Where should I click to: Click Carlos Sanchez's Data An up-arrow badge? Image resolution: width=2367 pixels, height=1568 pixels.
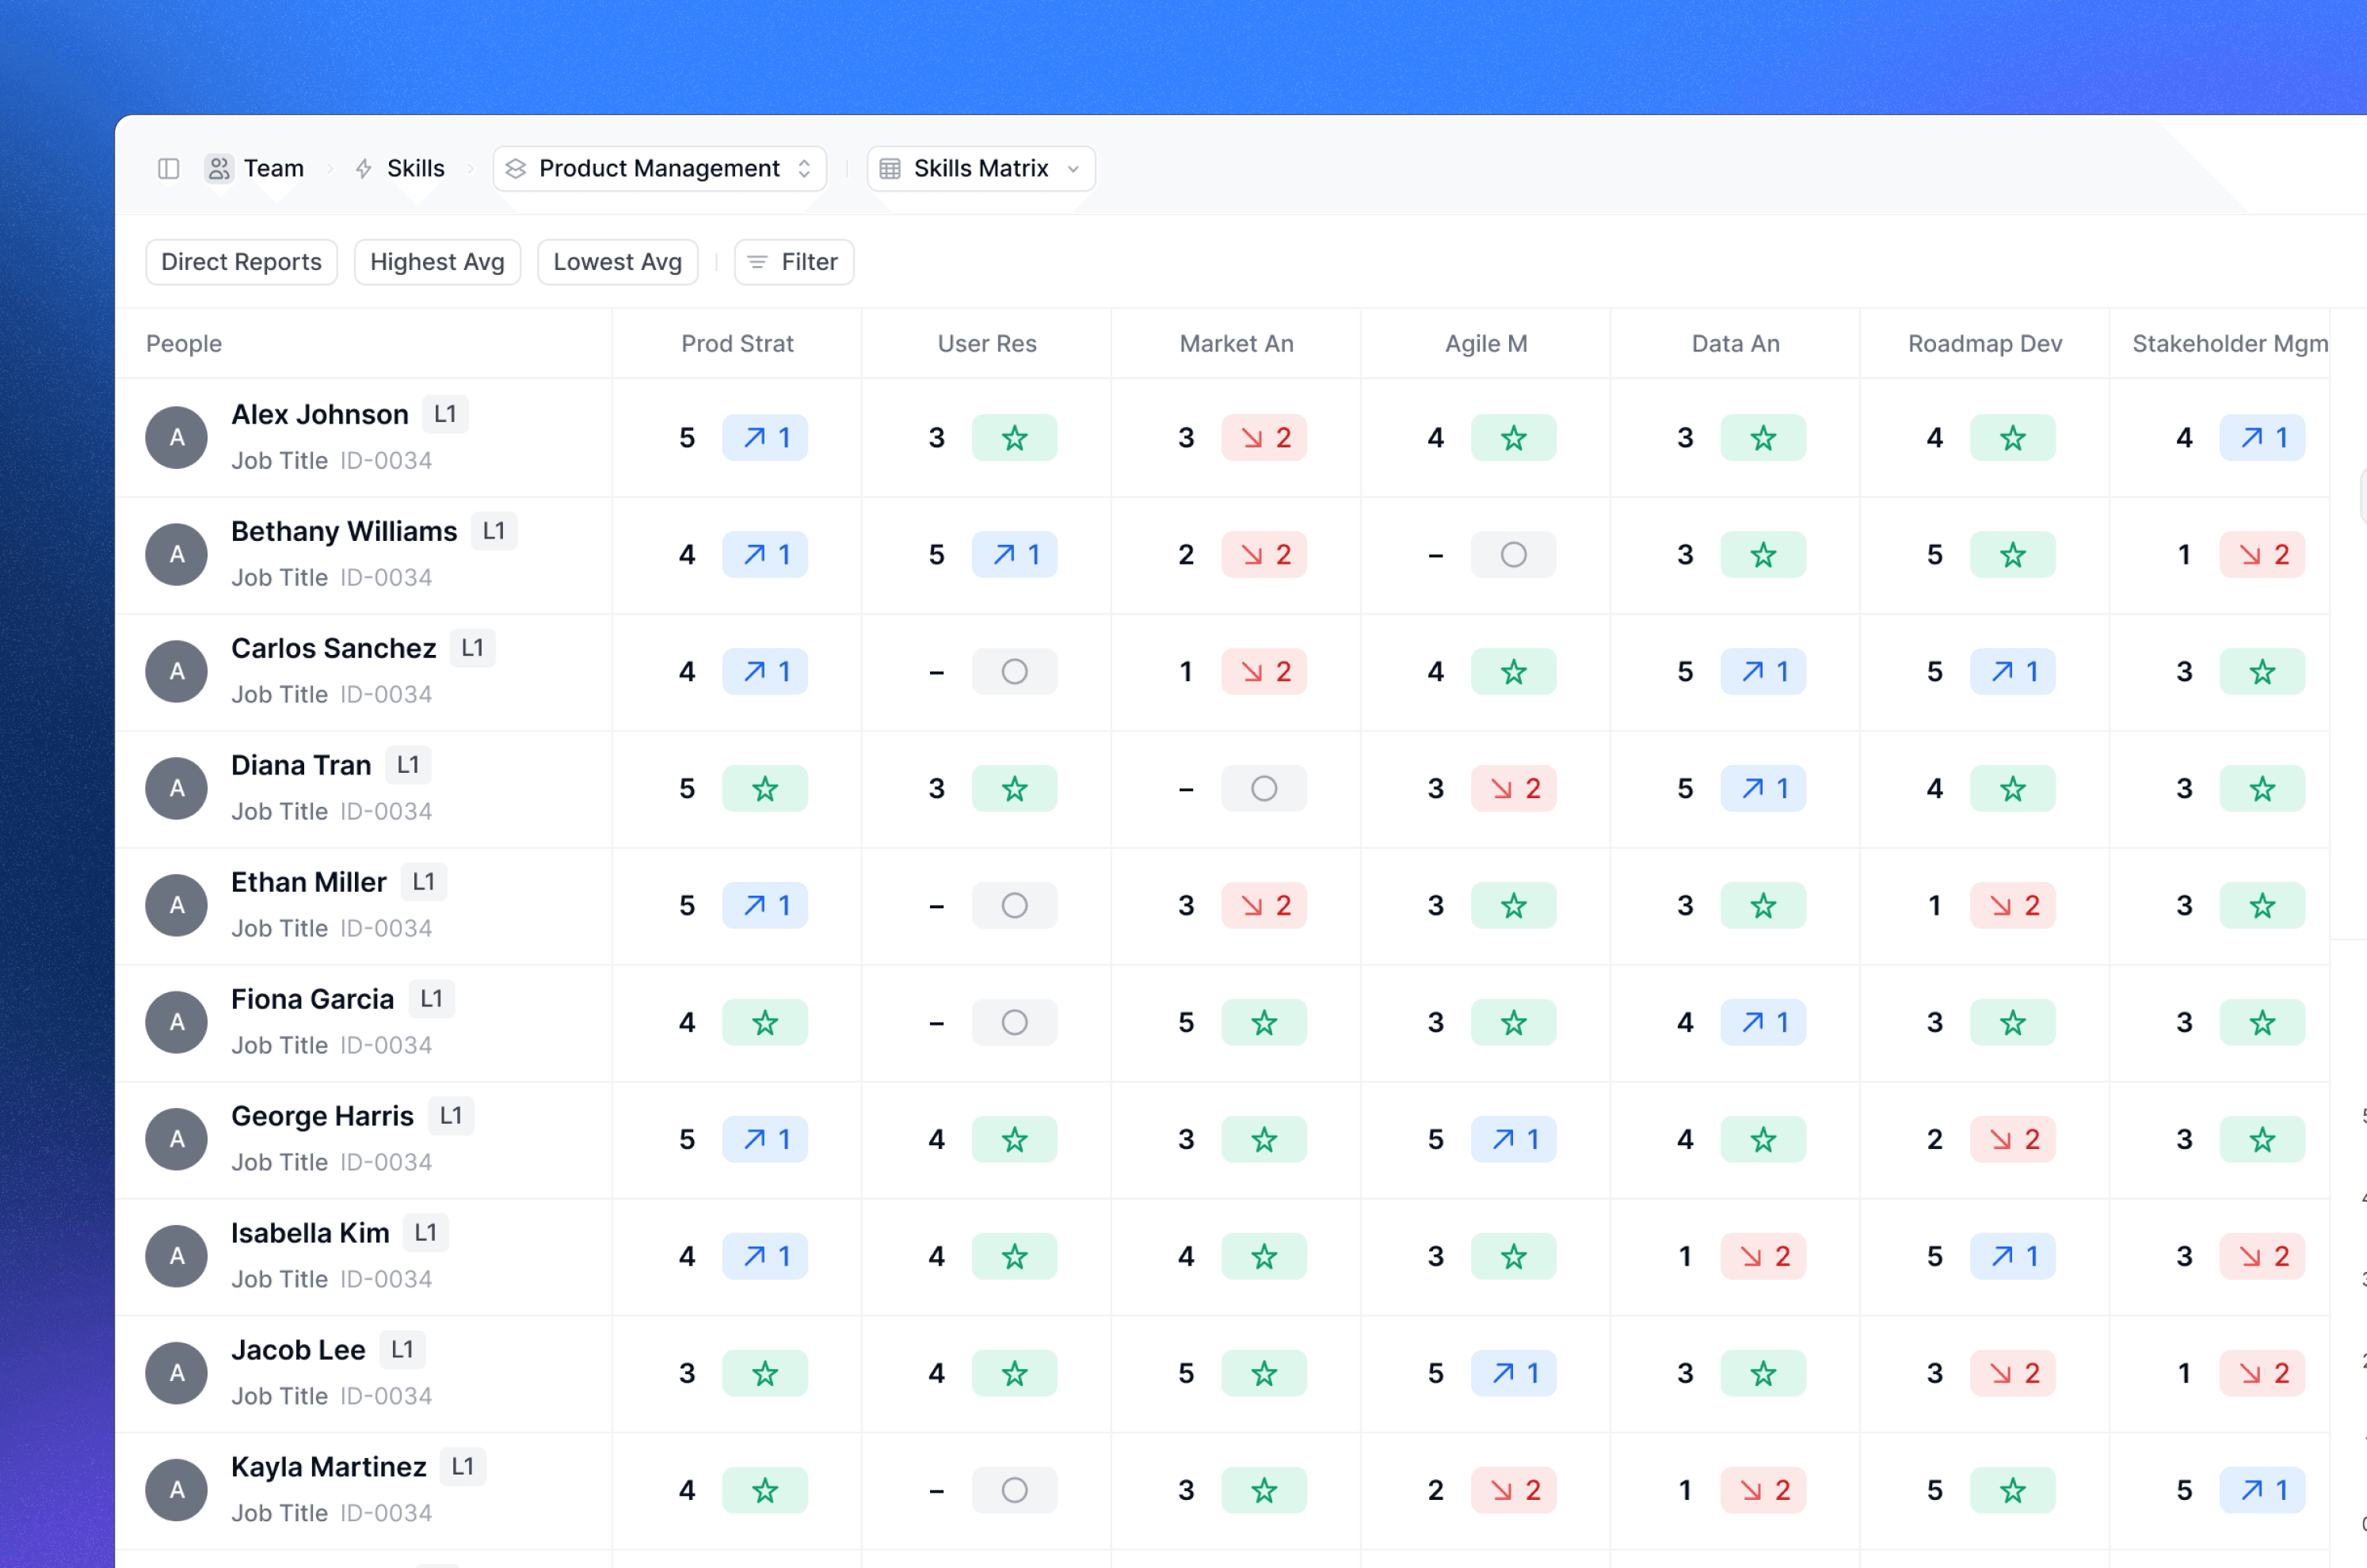1763,672
